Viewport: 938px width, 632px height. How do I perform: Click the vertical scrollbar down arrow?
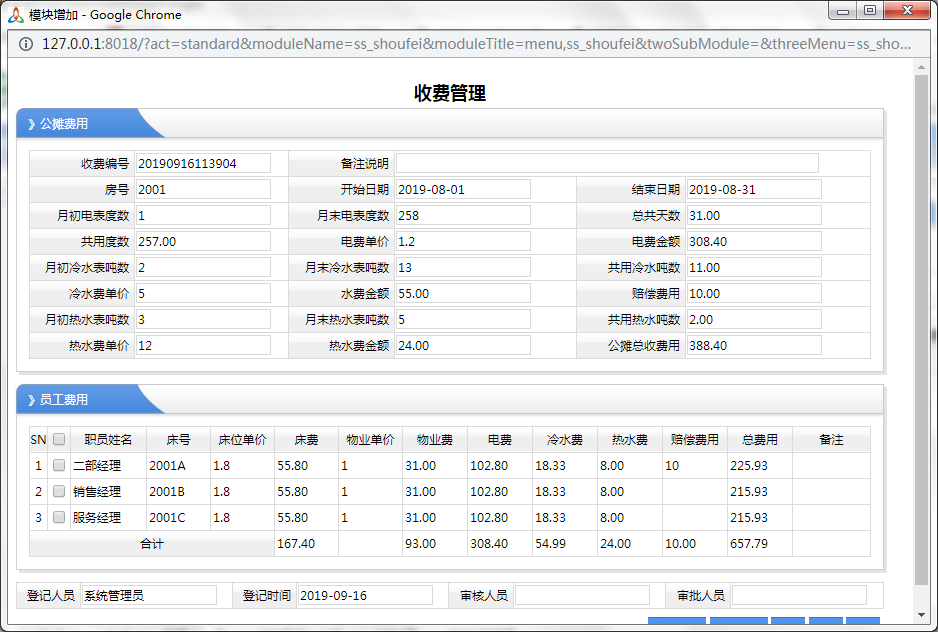point(921,614)
